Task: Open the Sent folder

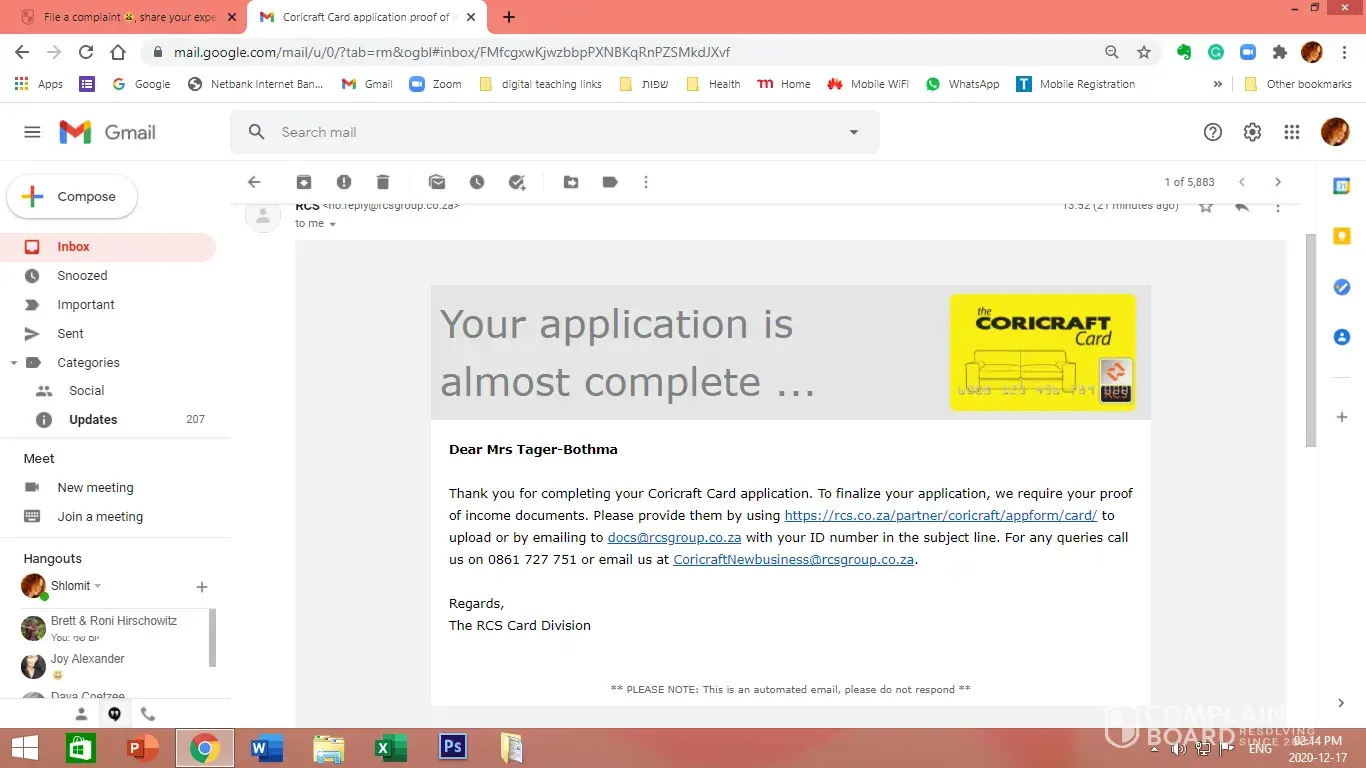Action: click(x=71, y=334)
